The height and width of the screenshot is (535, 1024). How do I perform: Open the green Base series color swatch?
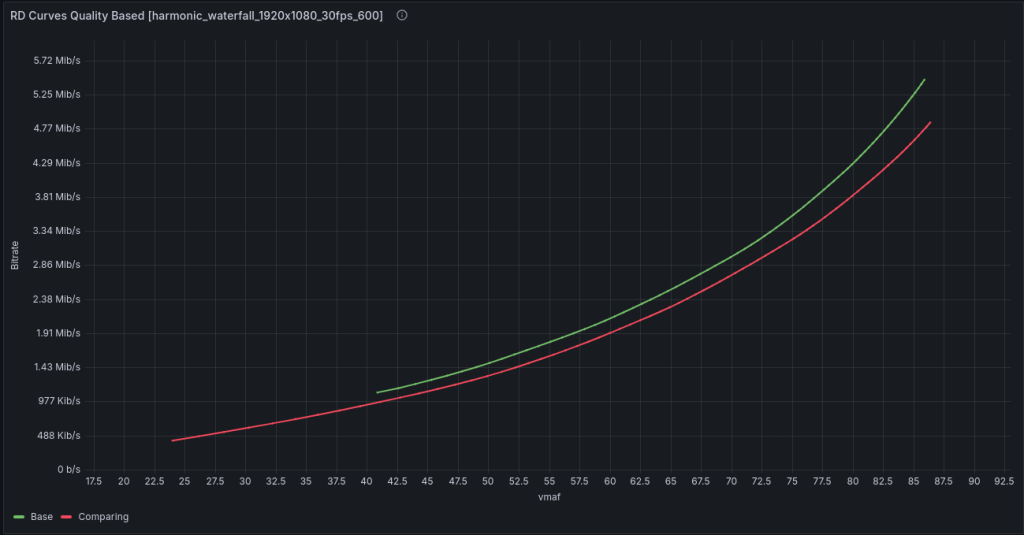click(x=20, y=517)
